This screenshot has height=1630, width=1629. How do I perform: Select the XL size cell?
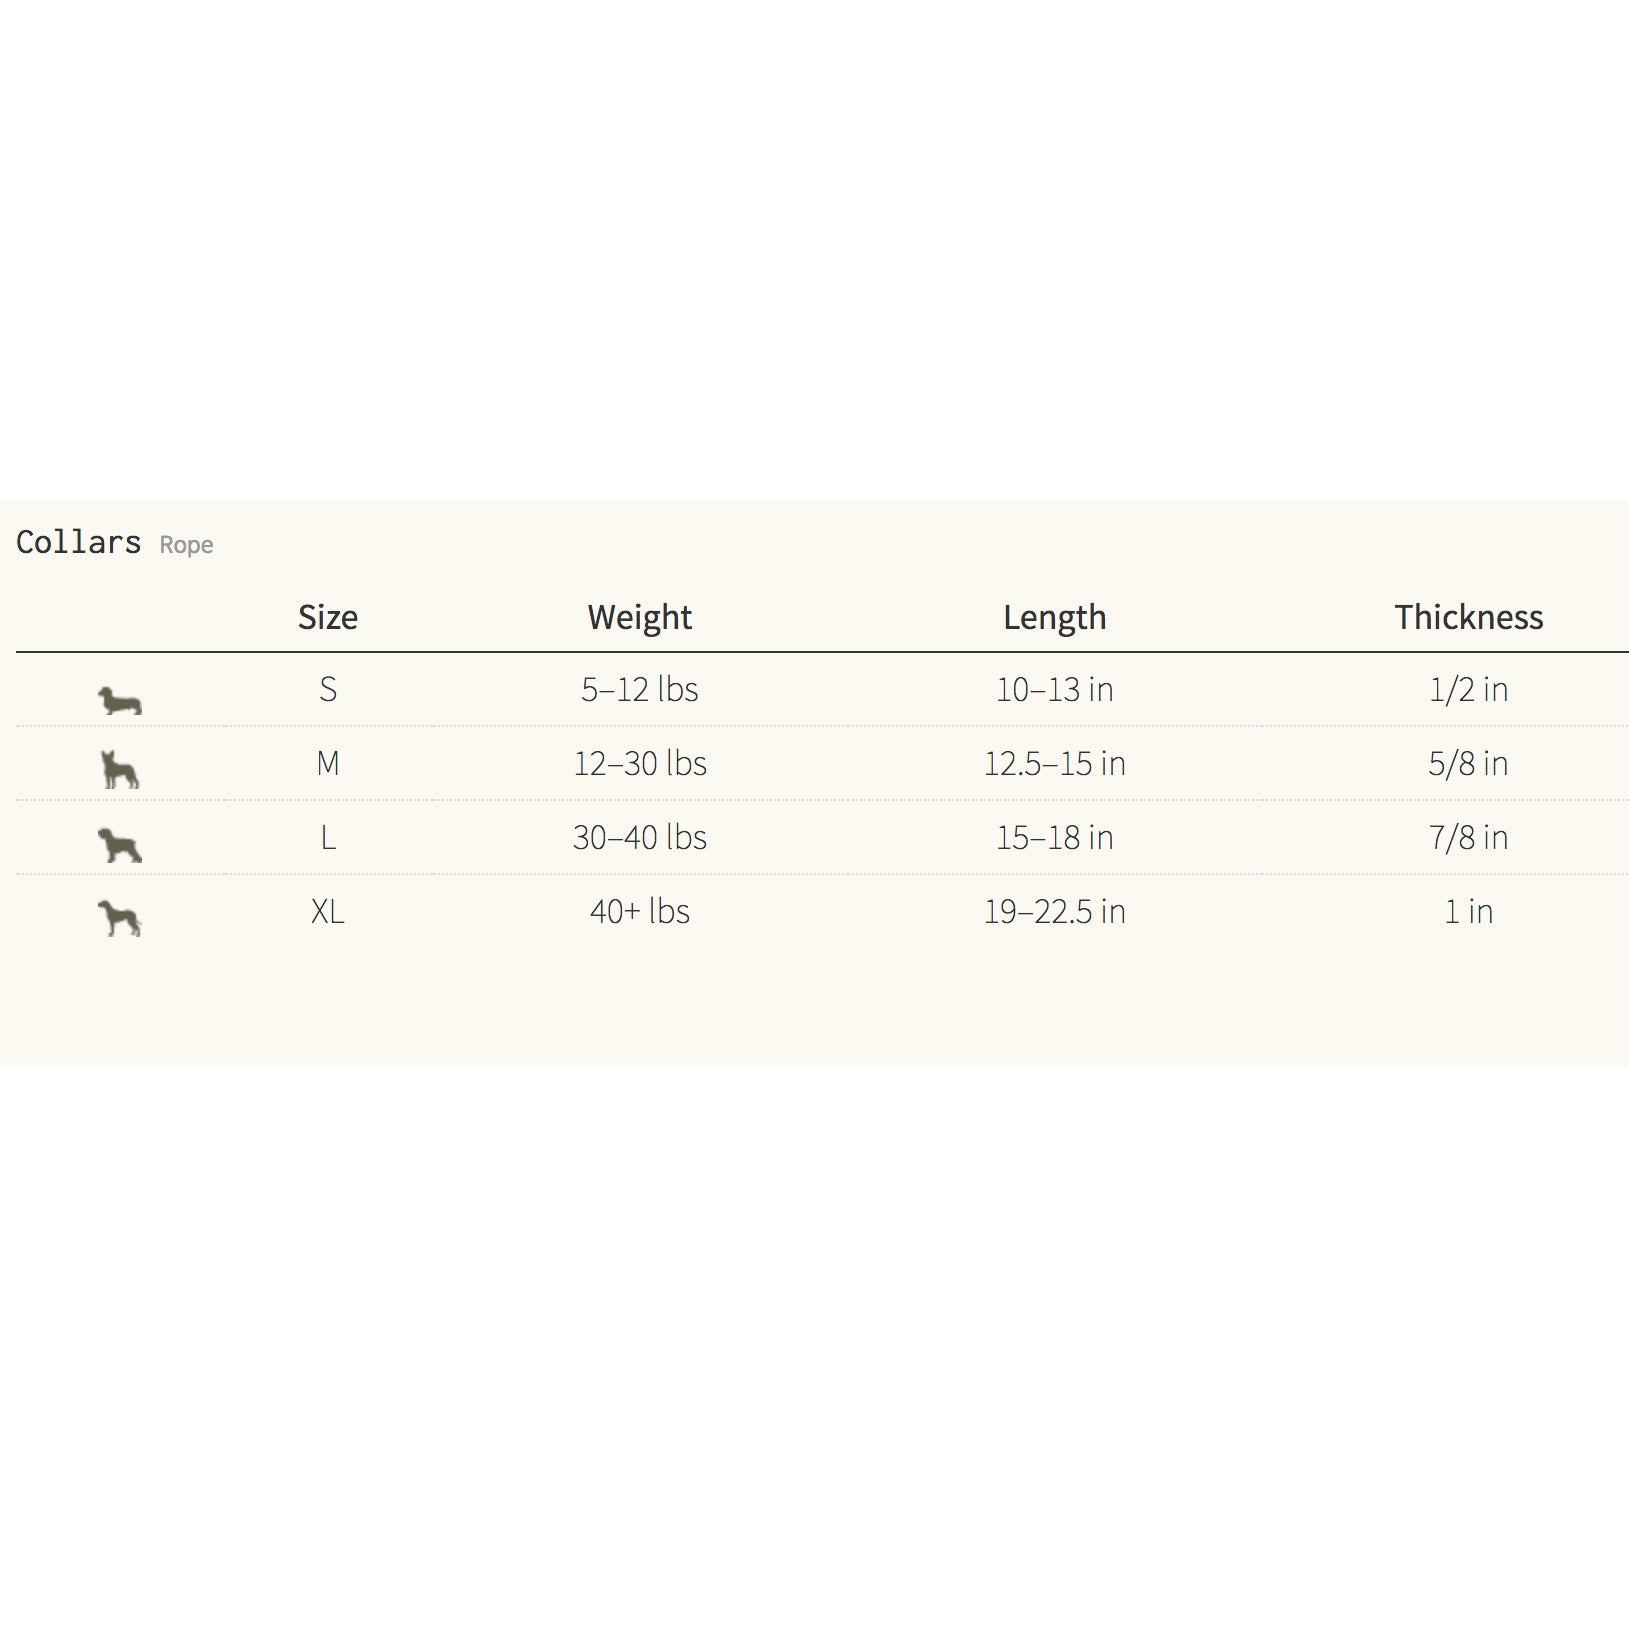pyautogui.click(x=328, y=911)
